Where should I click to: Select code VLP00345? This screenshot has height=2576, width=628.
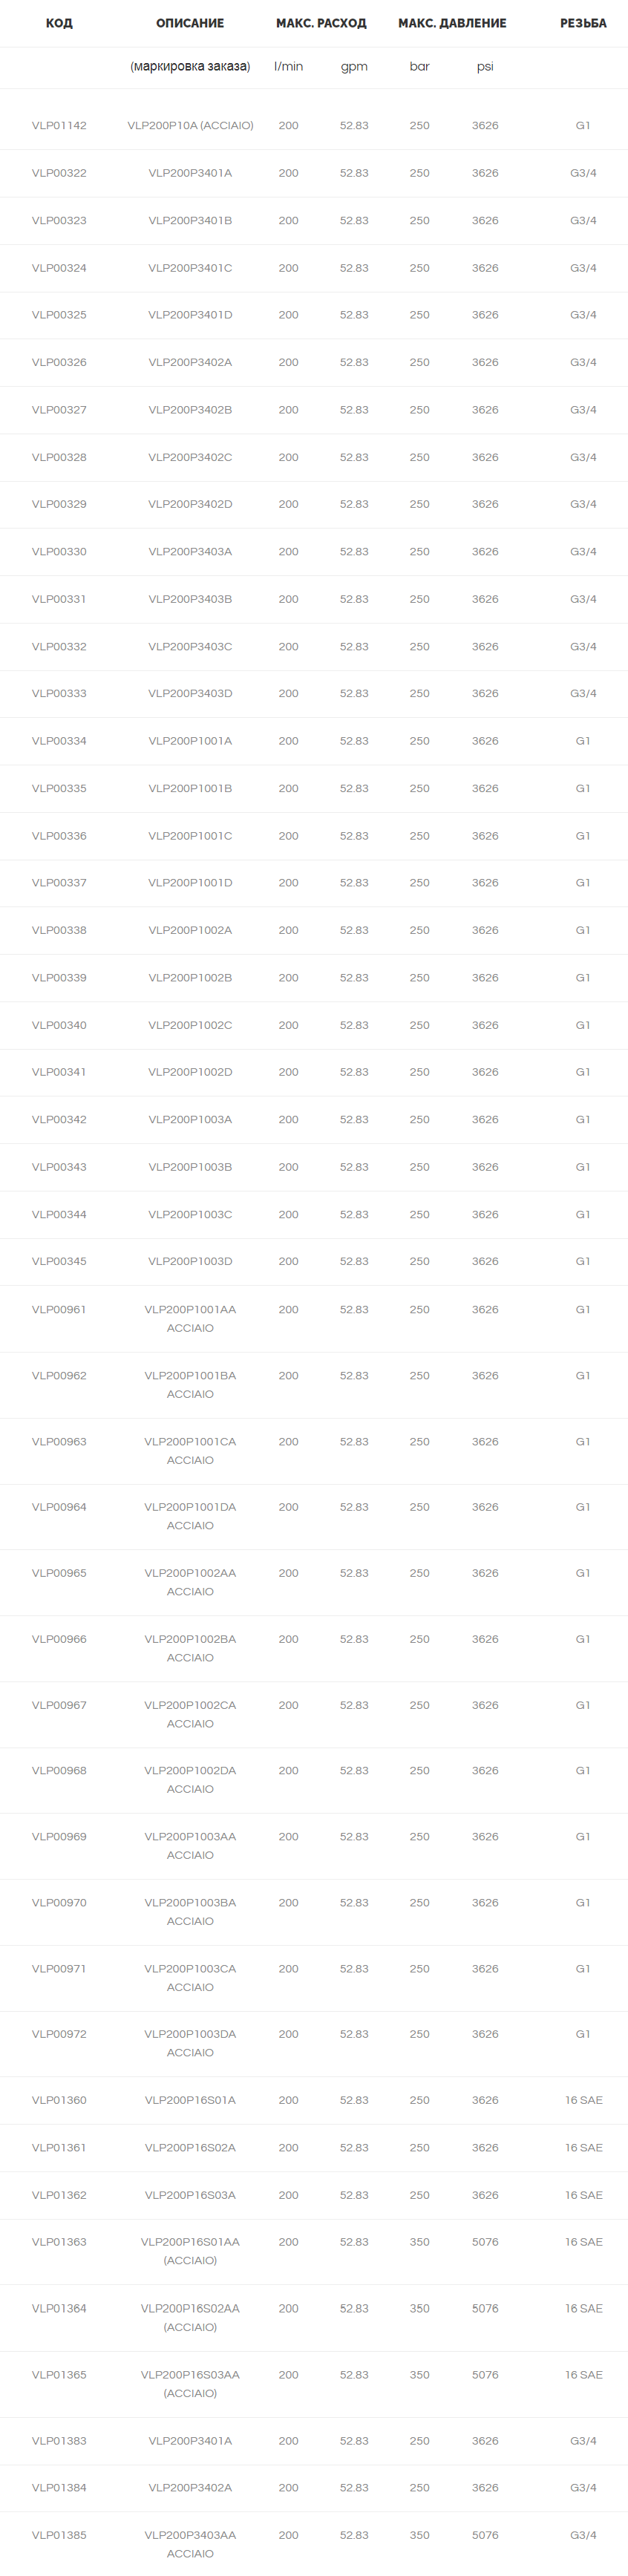[59, 1261]
